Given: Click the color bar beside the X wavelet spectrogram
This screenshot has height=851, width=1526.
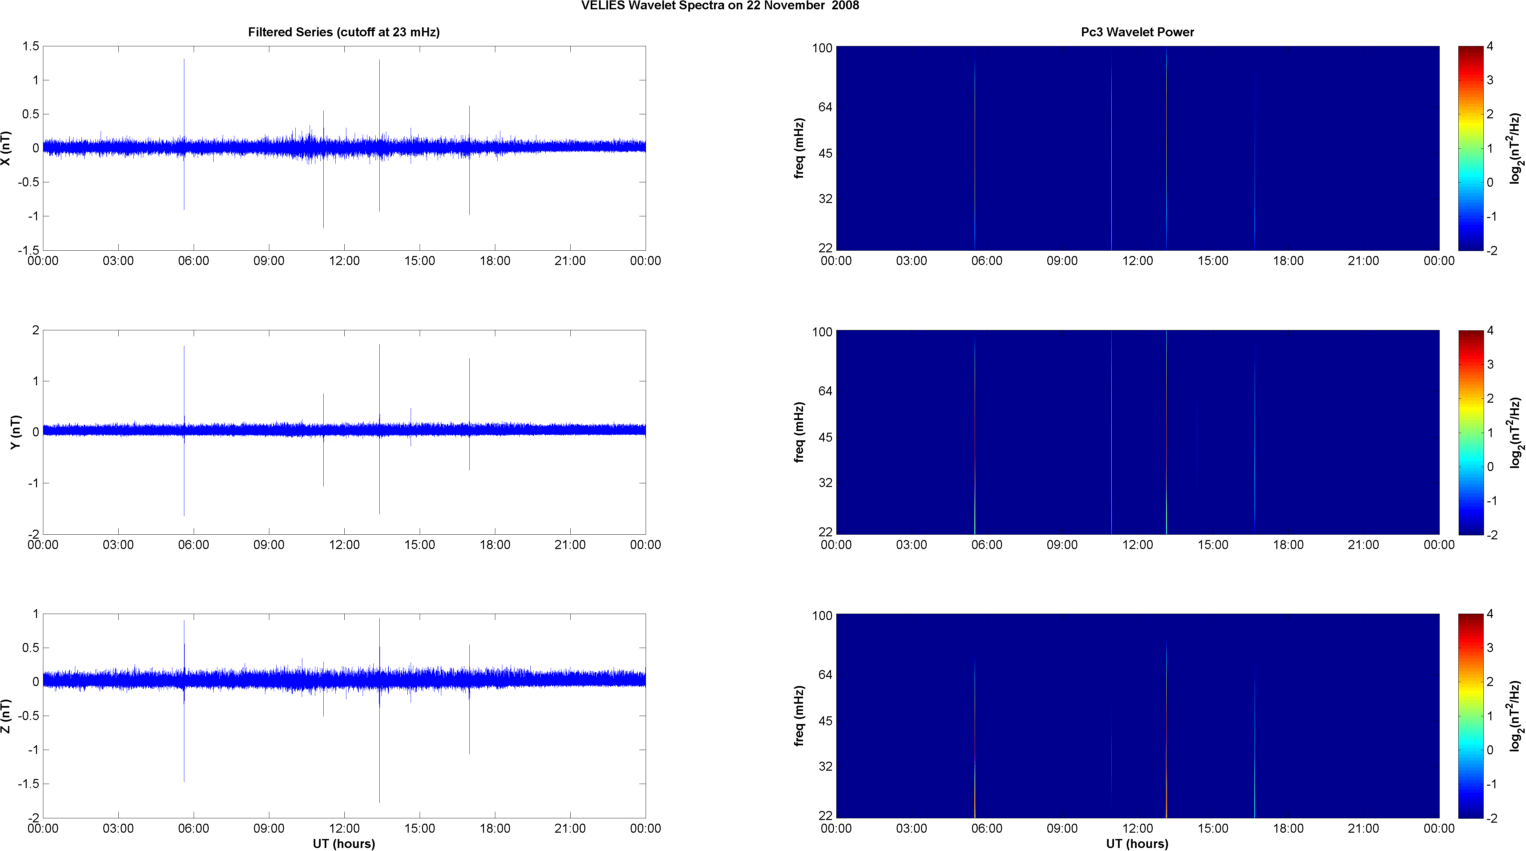Looking at the screenshot, I should coord(1470,148).
